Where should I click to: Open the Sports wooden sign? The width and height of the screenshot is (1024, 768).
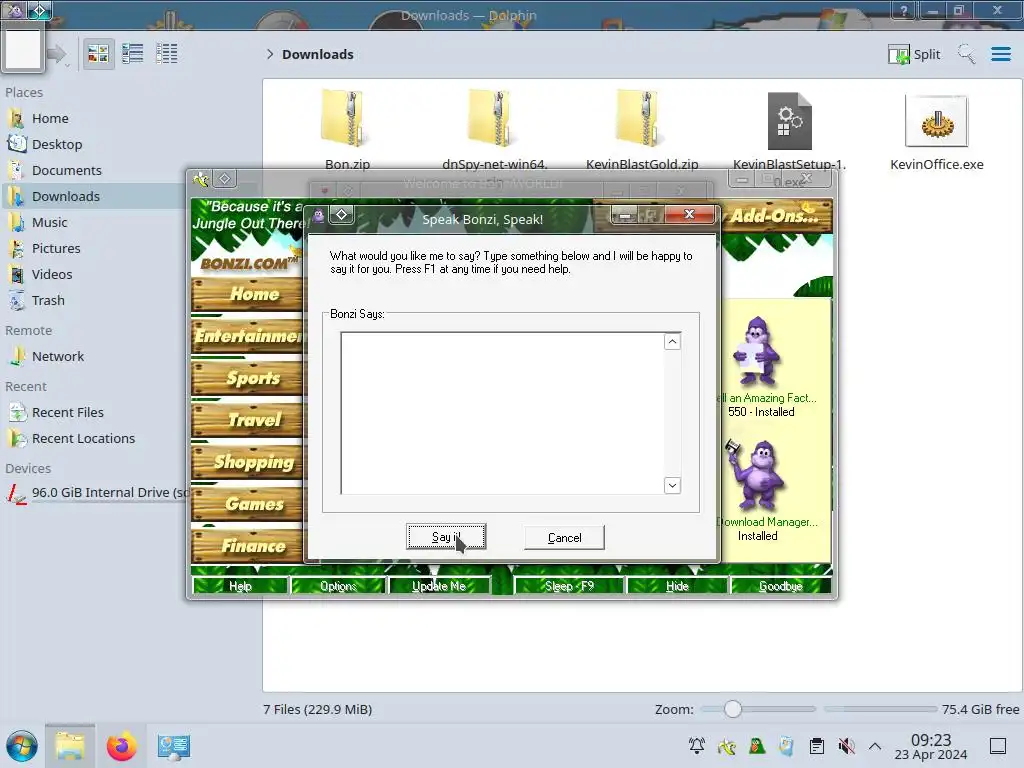click(248, 377)
